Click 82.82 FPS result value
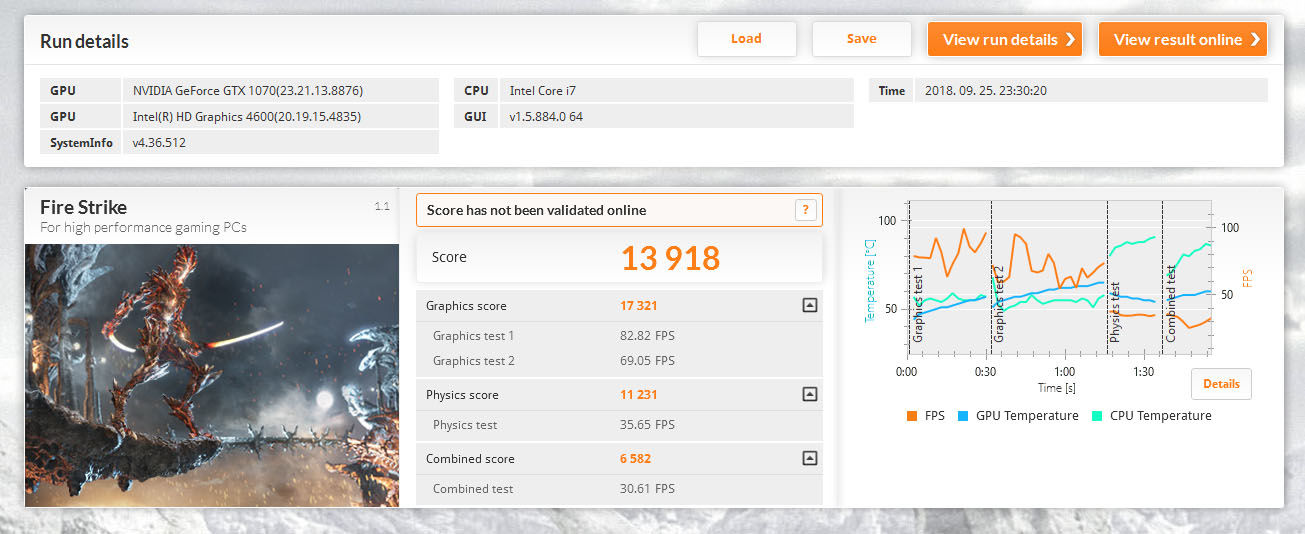Image resolution: width=1305 pixels, height=534 pixels. coord(647,336)
